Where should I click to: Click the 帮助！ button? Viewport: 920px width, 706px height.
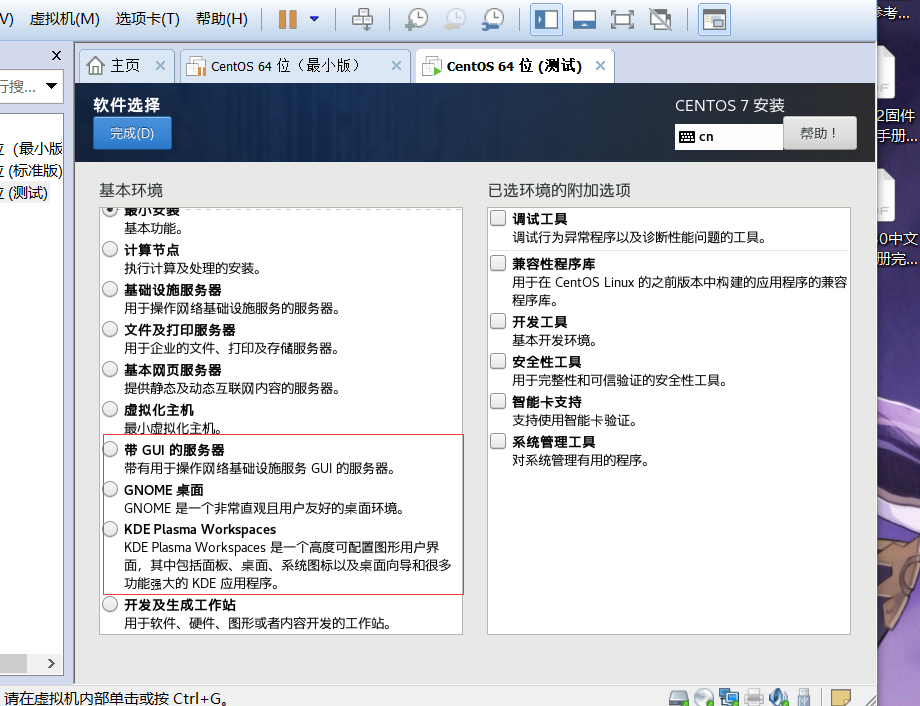click(x=820, y=133)
